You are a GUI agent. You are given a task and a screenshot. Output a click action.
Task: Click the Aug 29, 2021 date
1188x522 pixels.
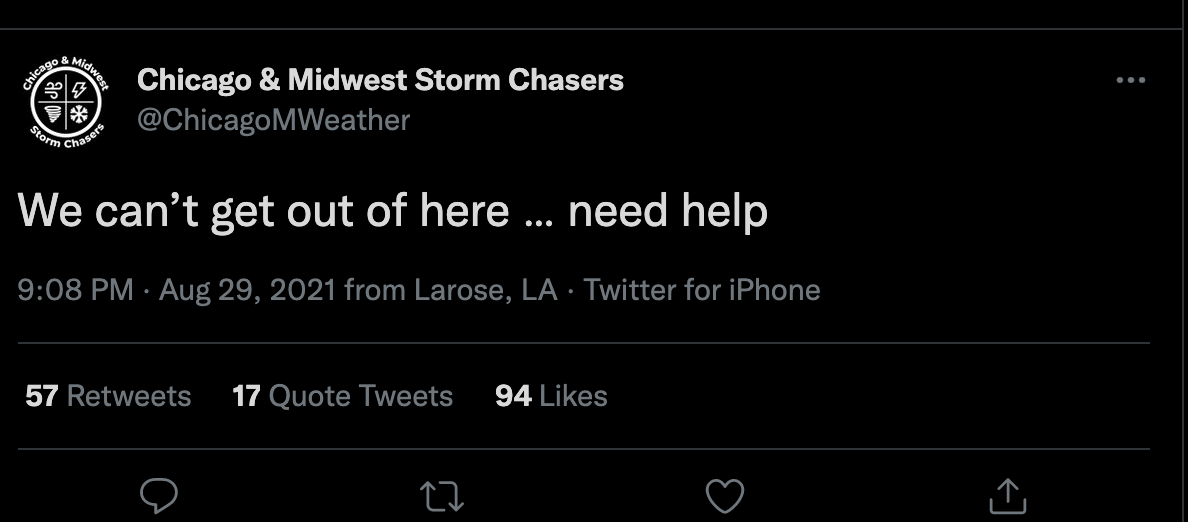(246, 290)
